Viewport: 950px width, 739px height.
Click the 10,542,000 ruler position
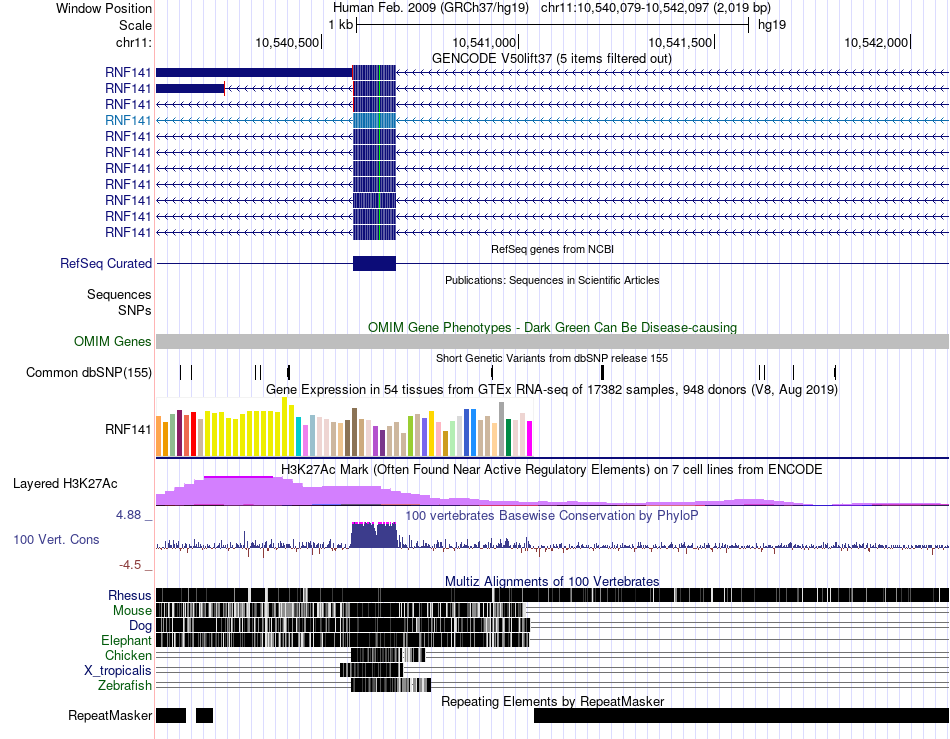[876, 42]
